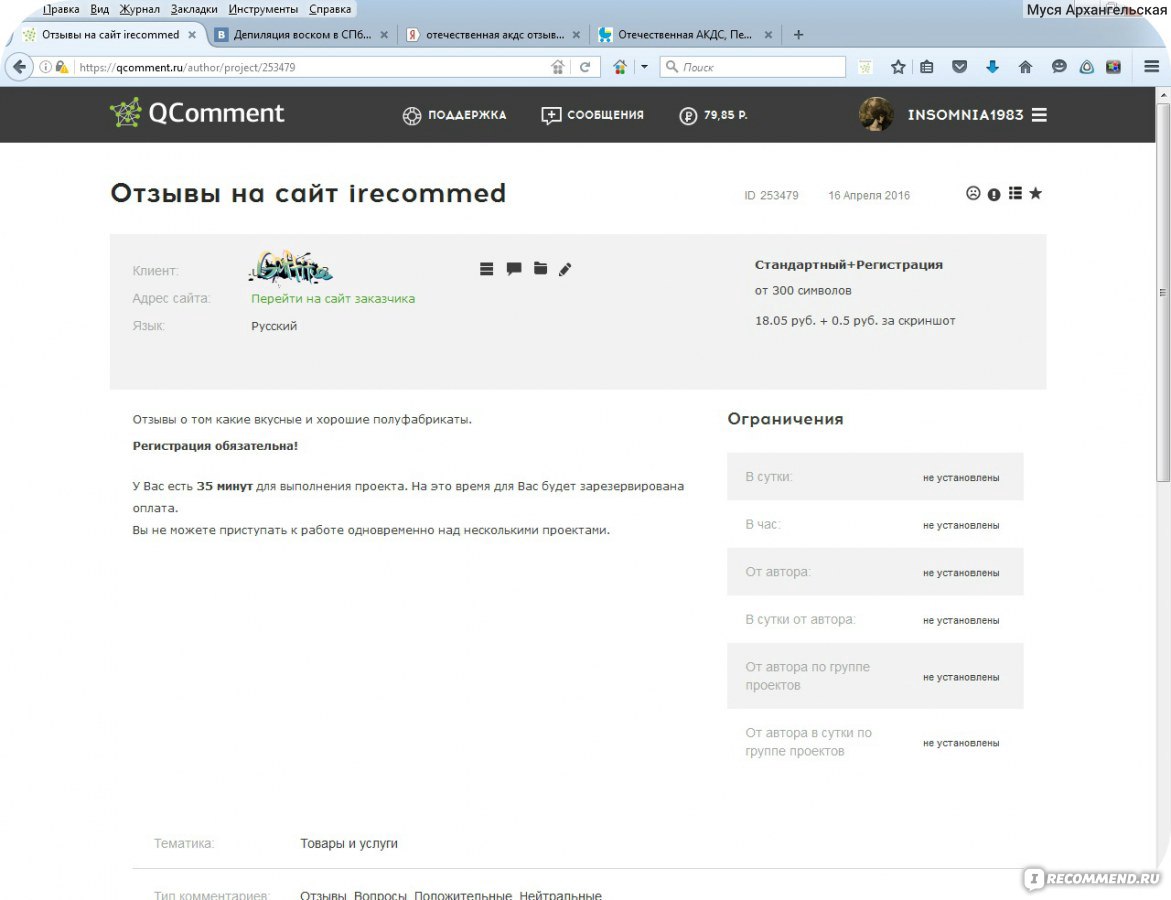Switch to tab отечественная акдс отзыв
This screenshot has width=1171, height=900.
[493, 34]
